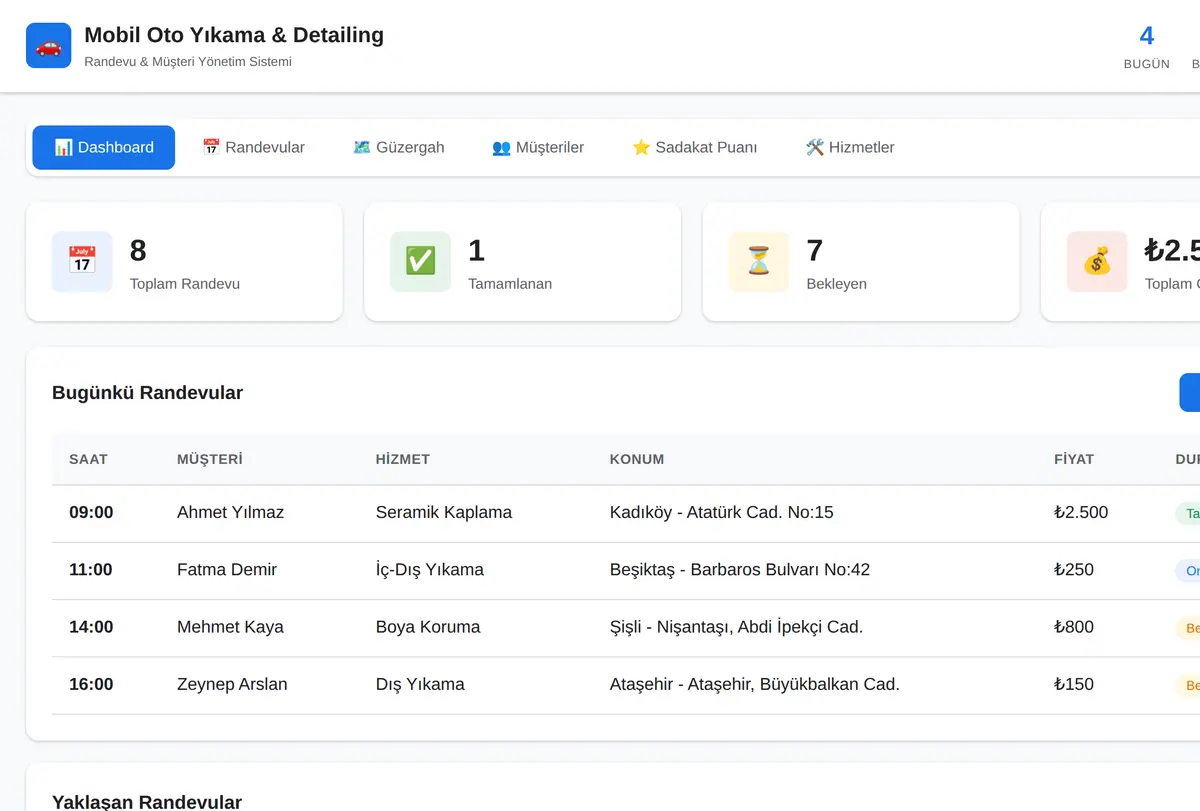Click the Boya Koruma service cell
Image resolution: width=1200 pixels, height=811 pixels.
428,627
